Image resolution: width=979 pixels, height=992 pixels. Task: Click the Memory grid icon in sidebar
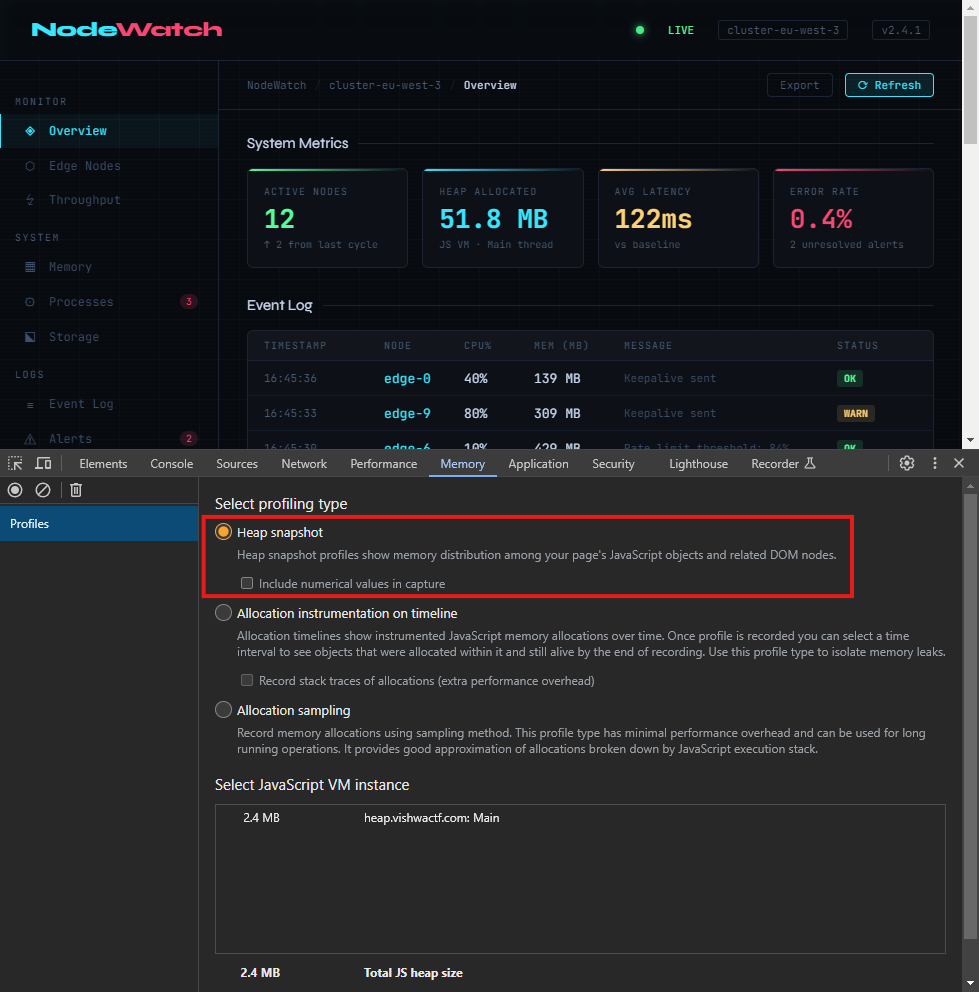(30, 267)
